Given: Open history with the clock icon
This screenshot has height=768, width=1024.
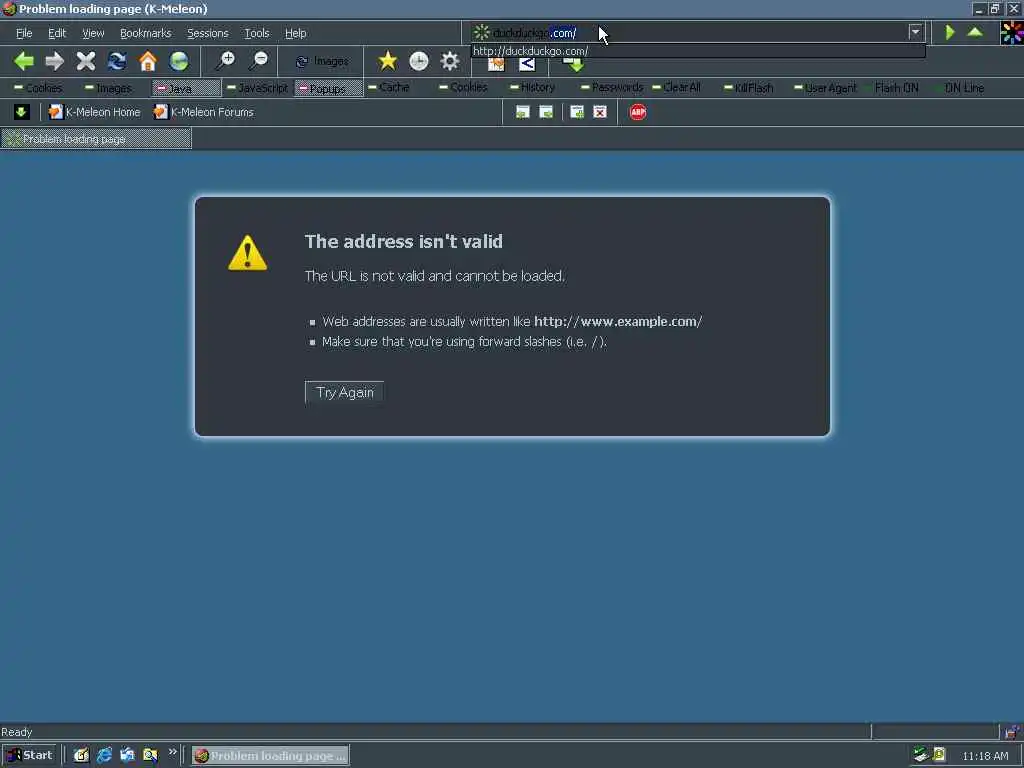Looking at the screenshot, I should point(419,61).
